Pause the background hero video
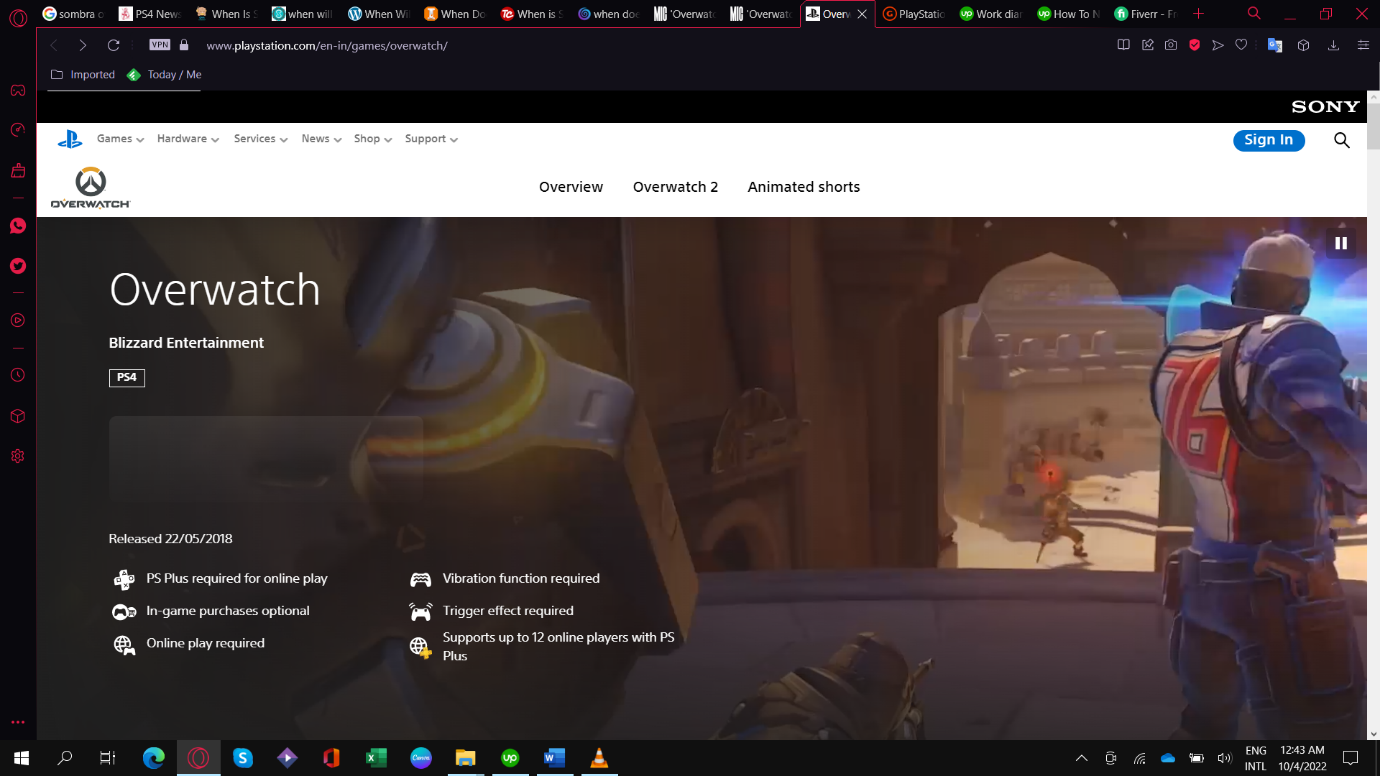 tap(1341, 243)
